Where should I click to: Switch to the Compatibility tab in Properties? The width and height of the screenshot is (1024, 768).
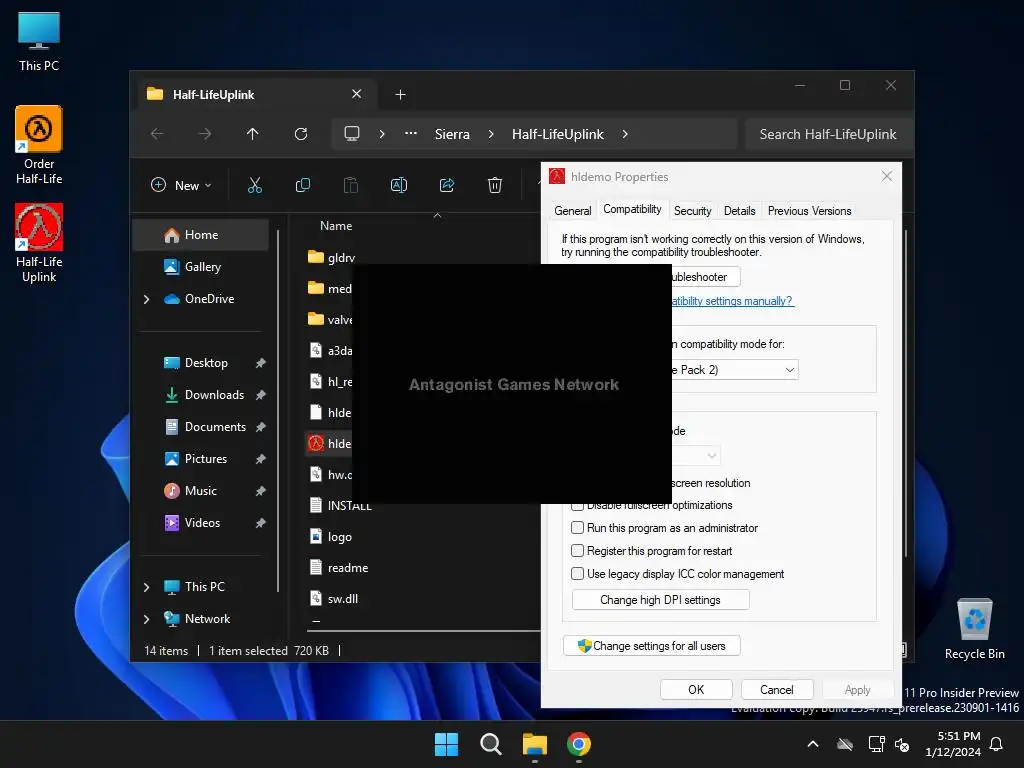(632, 209)
